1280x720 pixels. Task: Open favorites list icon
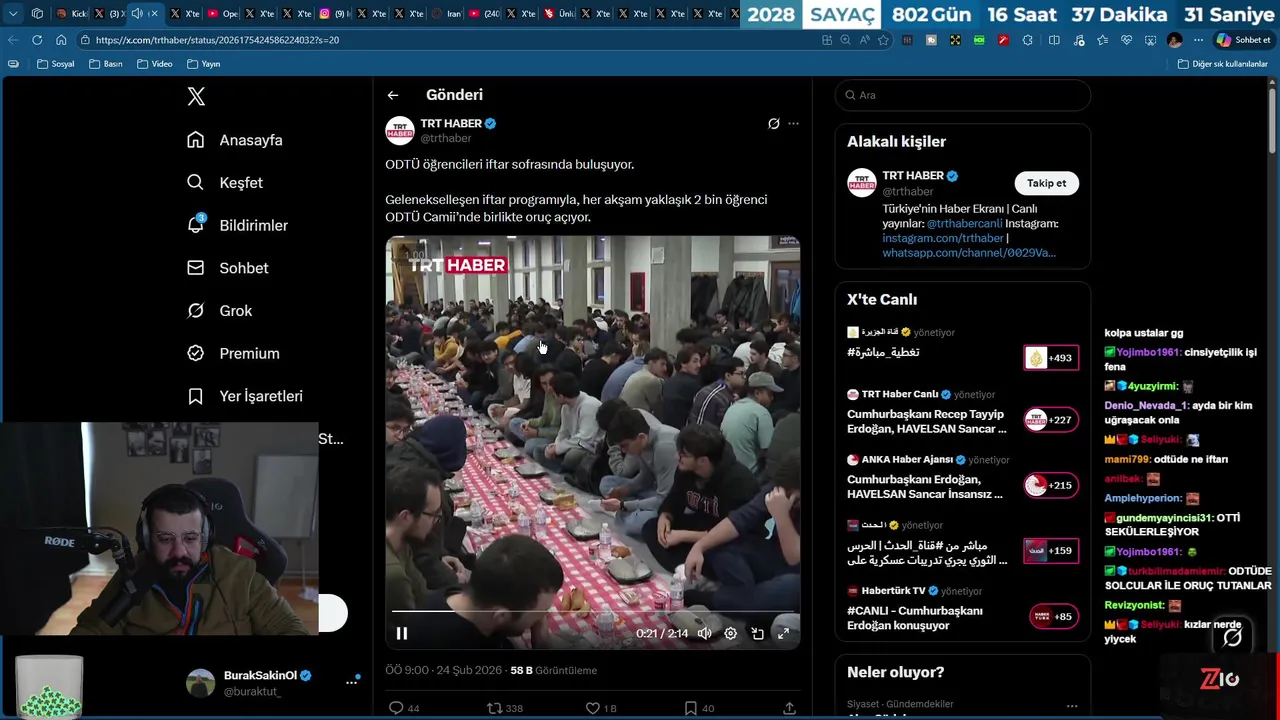coord(1102,40)
